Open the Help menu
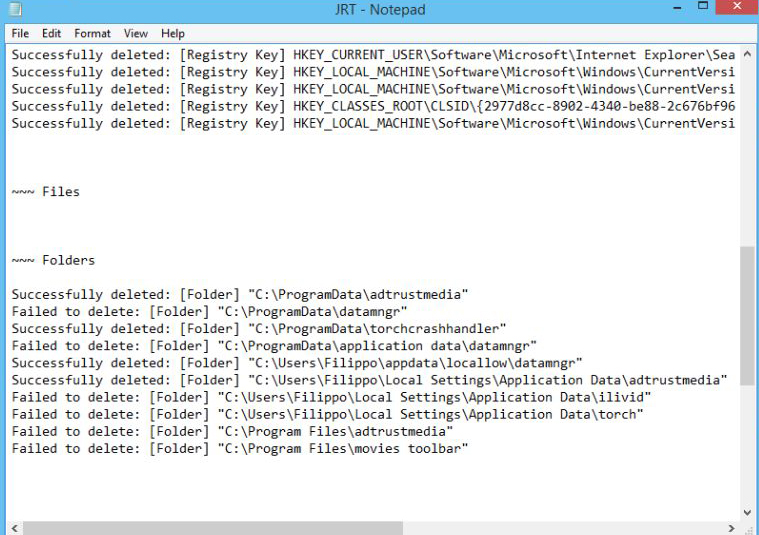 point(173,33)
